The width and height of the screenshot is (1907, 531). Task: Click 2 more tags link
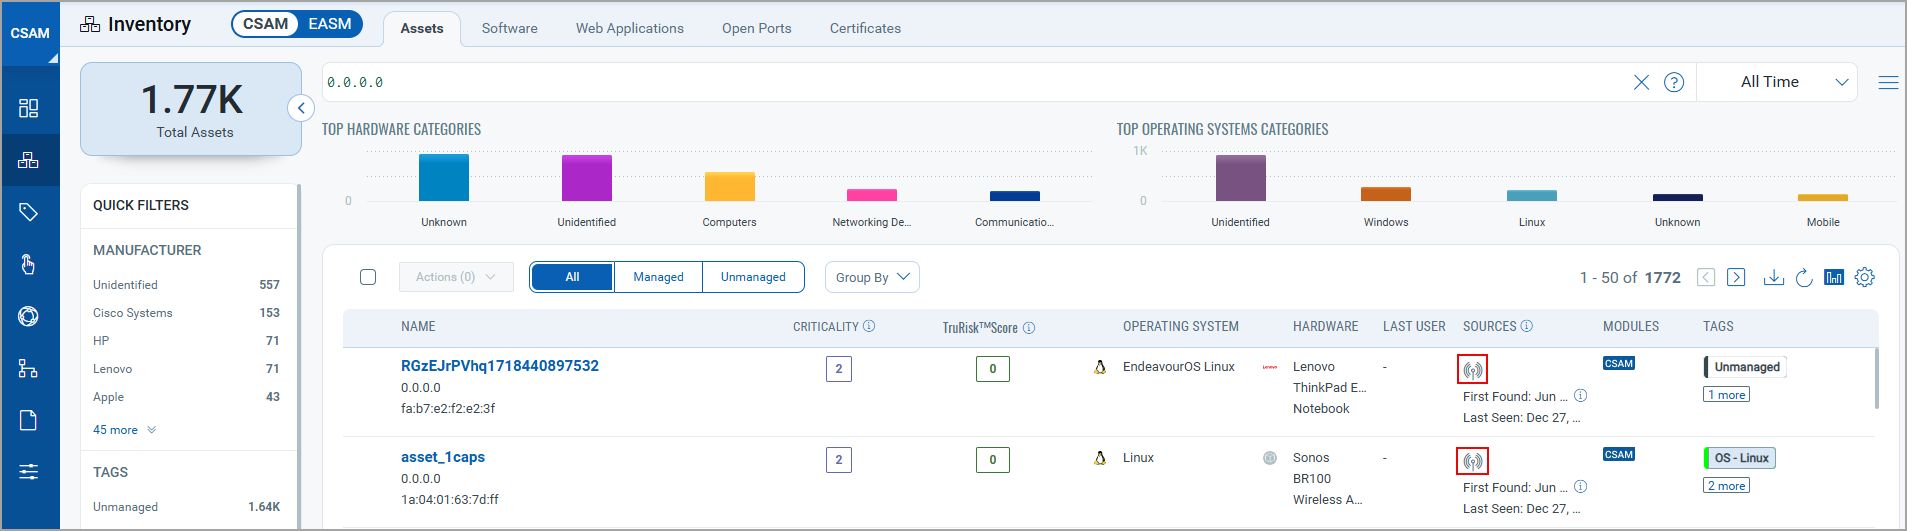coord(1727,486)
